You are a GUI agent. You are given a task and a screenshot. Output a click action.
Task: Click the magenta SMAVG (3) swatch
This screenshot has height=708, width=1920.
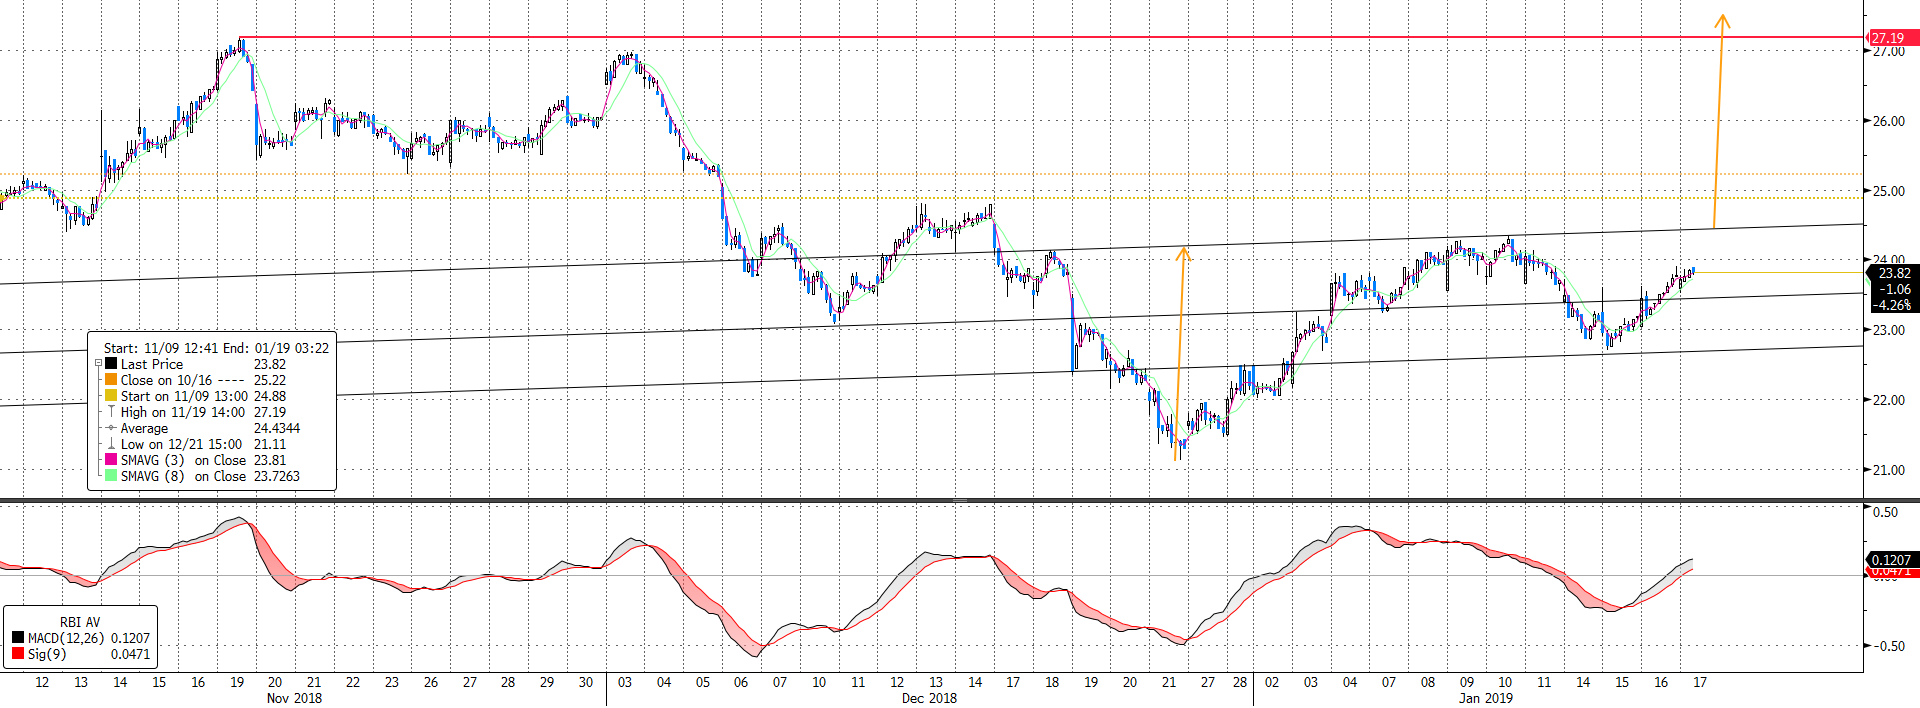click(x=111, y=460)
